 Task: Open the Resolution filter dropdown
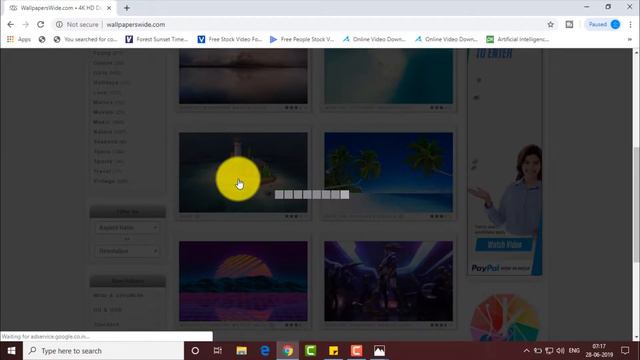point(127,251)
